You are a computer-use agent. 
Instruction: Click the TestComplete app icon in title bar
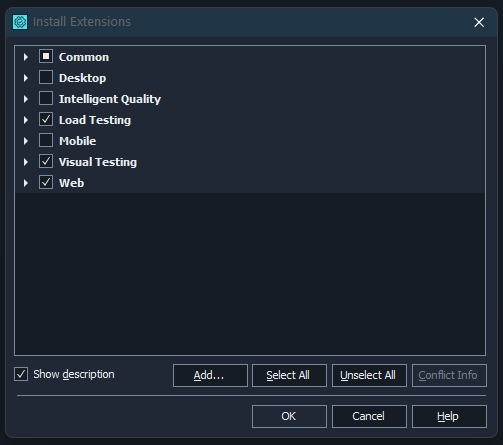(20, 22)
